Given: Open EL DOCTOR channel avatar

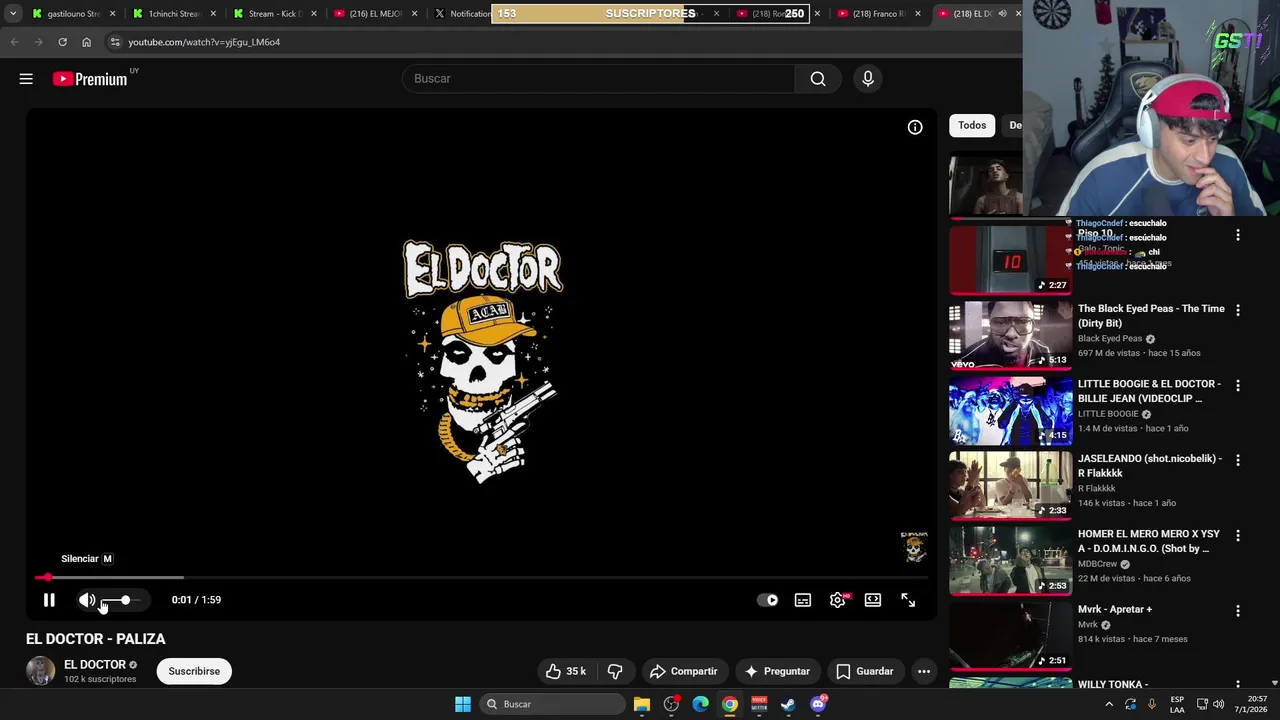Looking at the screenshot, I should [x=41, y=671].
